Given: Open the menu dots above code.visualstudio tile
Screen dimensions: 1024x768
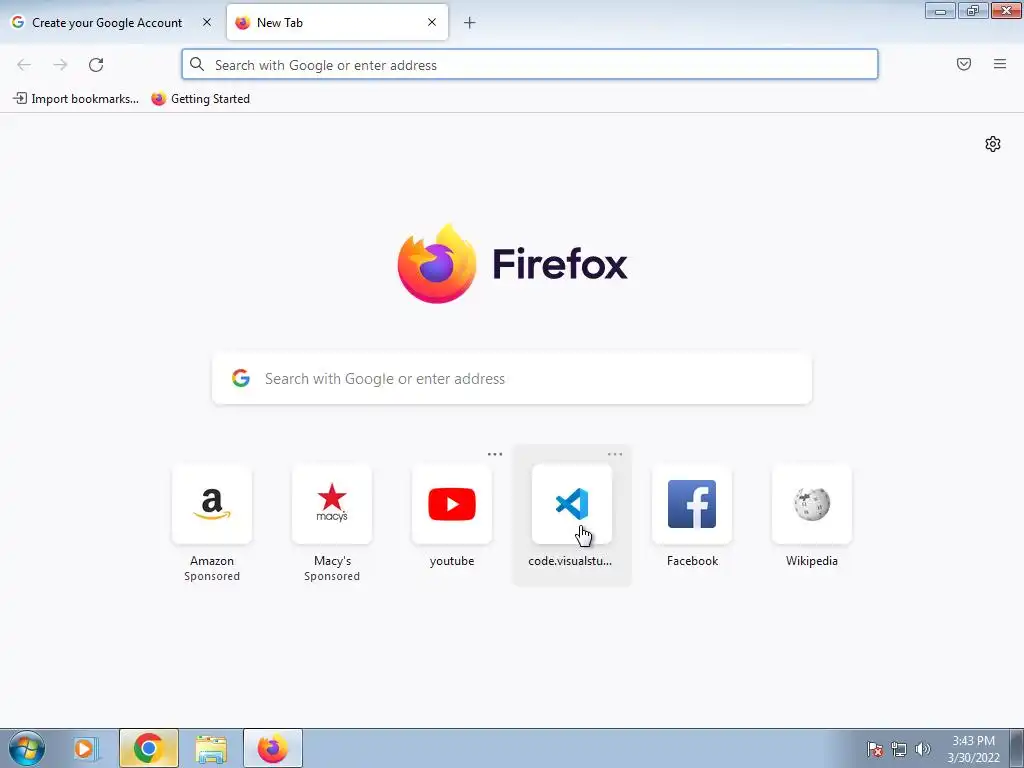Looking at the screenshot, I should pyautogui.click(x=615, y=454).
